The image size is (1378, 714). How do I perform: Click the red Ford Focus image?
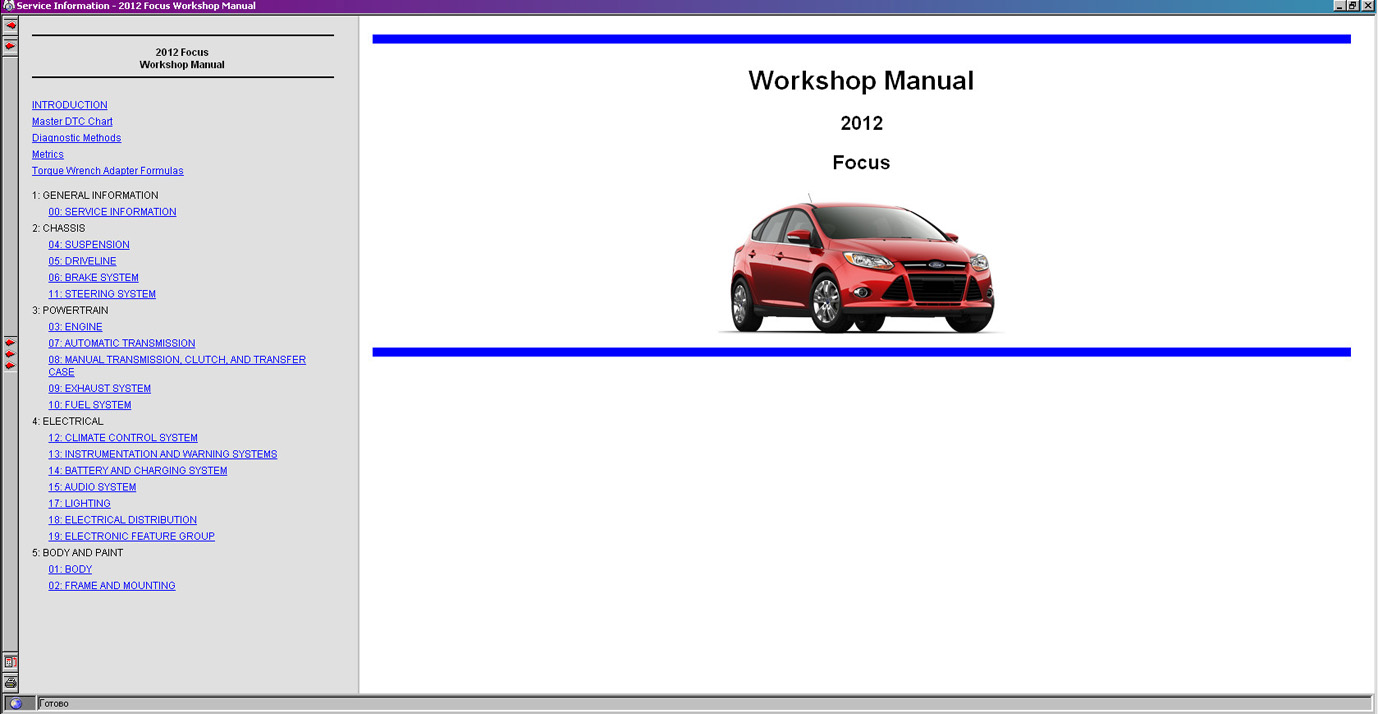[861, 265]
